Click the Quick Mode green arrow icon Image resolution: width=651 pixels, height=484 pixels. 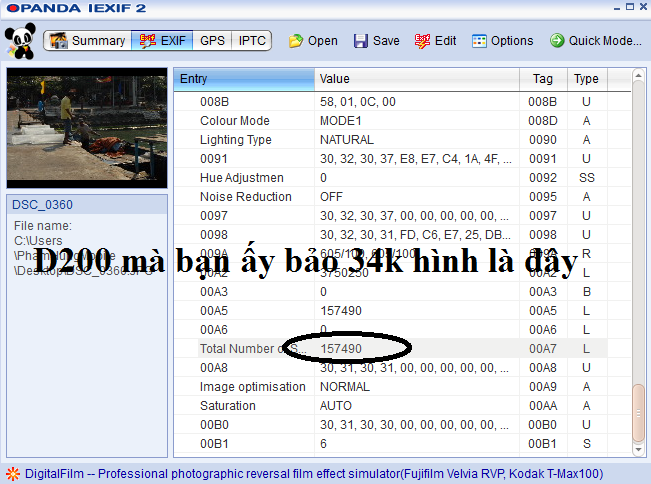click(557, 40)
